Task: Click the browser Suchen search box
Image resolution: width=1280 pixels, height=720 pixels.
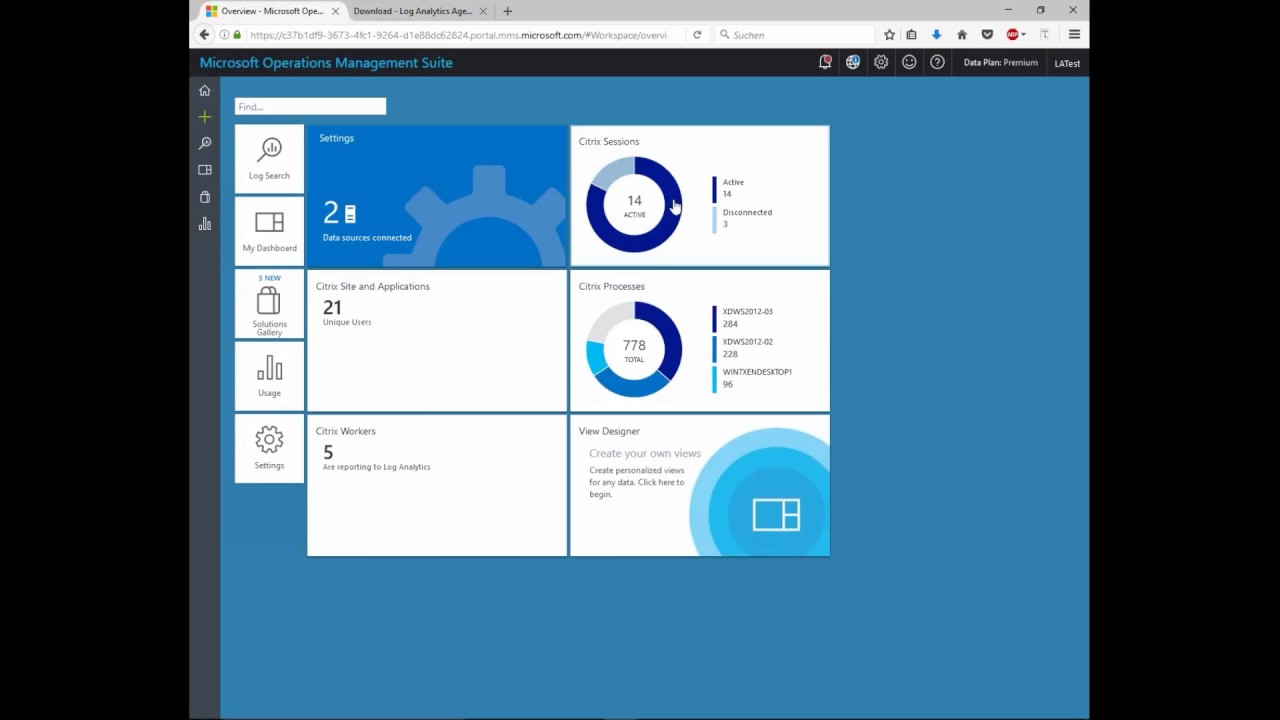Action: point(795,35)
